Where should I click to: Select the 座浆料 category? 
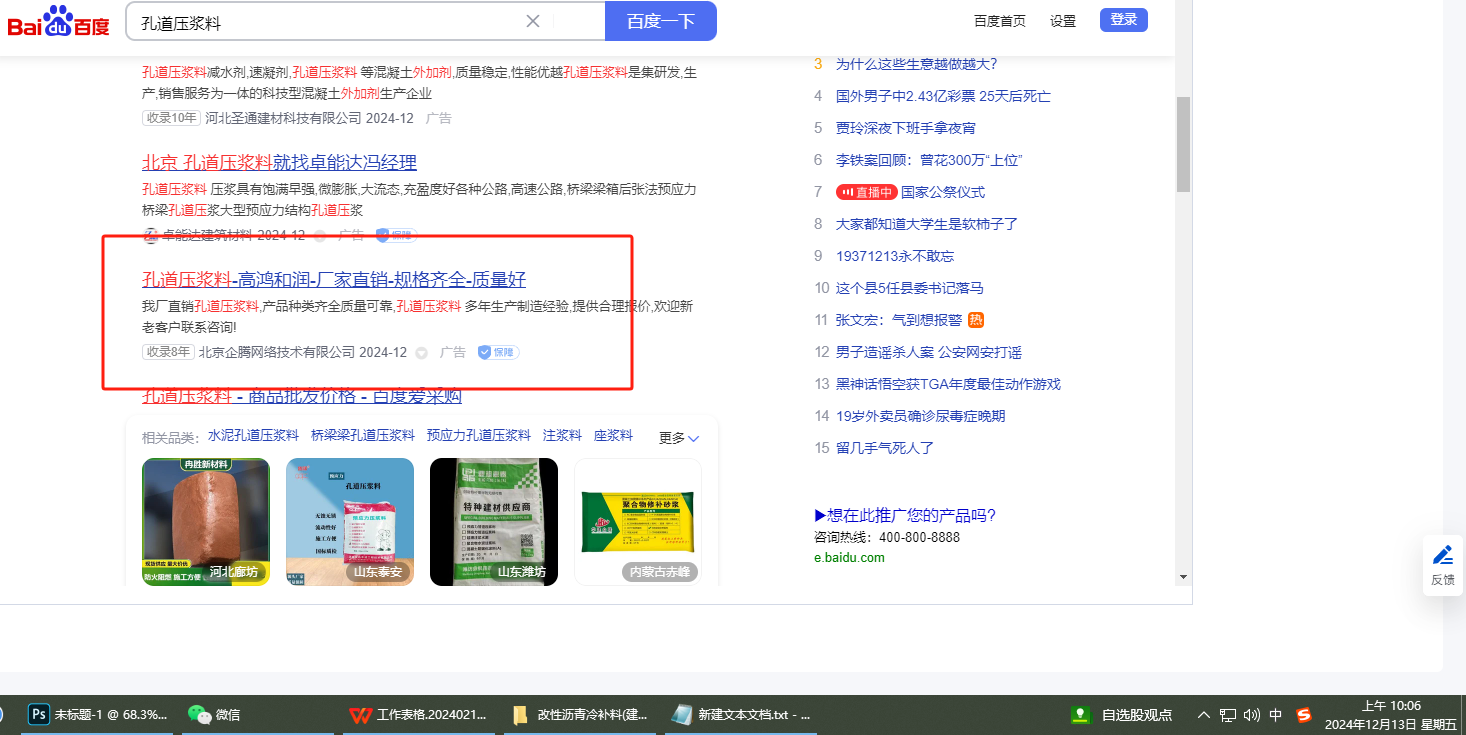click(x=614, y=436)
